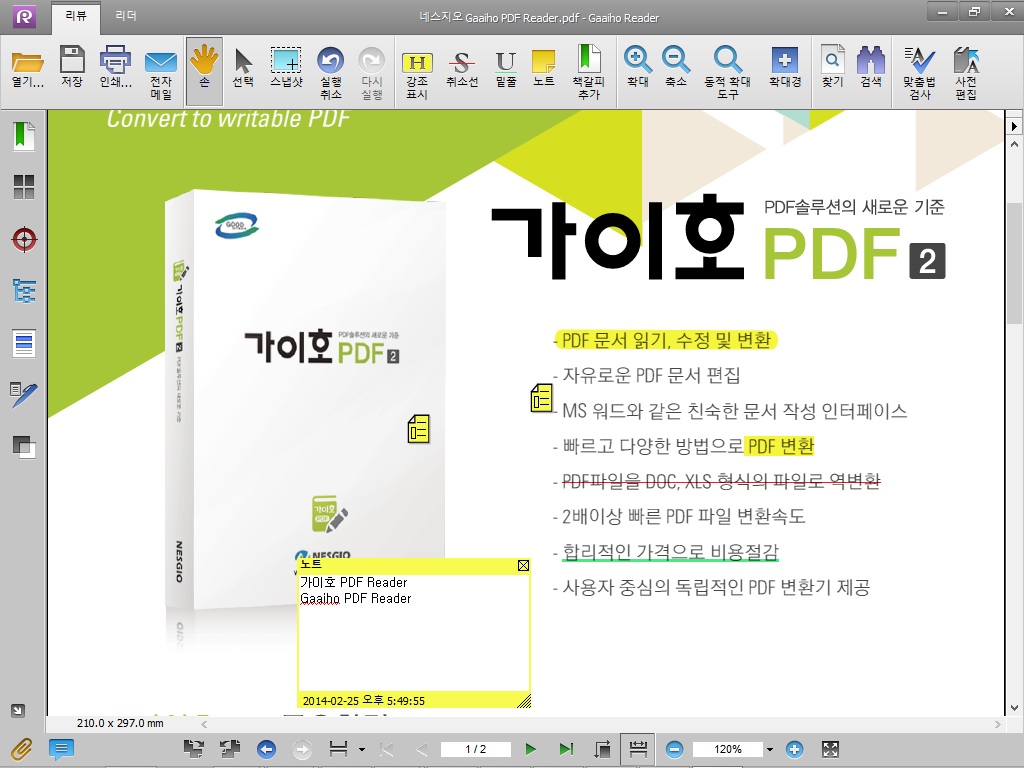
Task: Open the attachments paperclip panel
Action: [19, 748]
